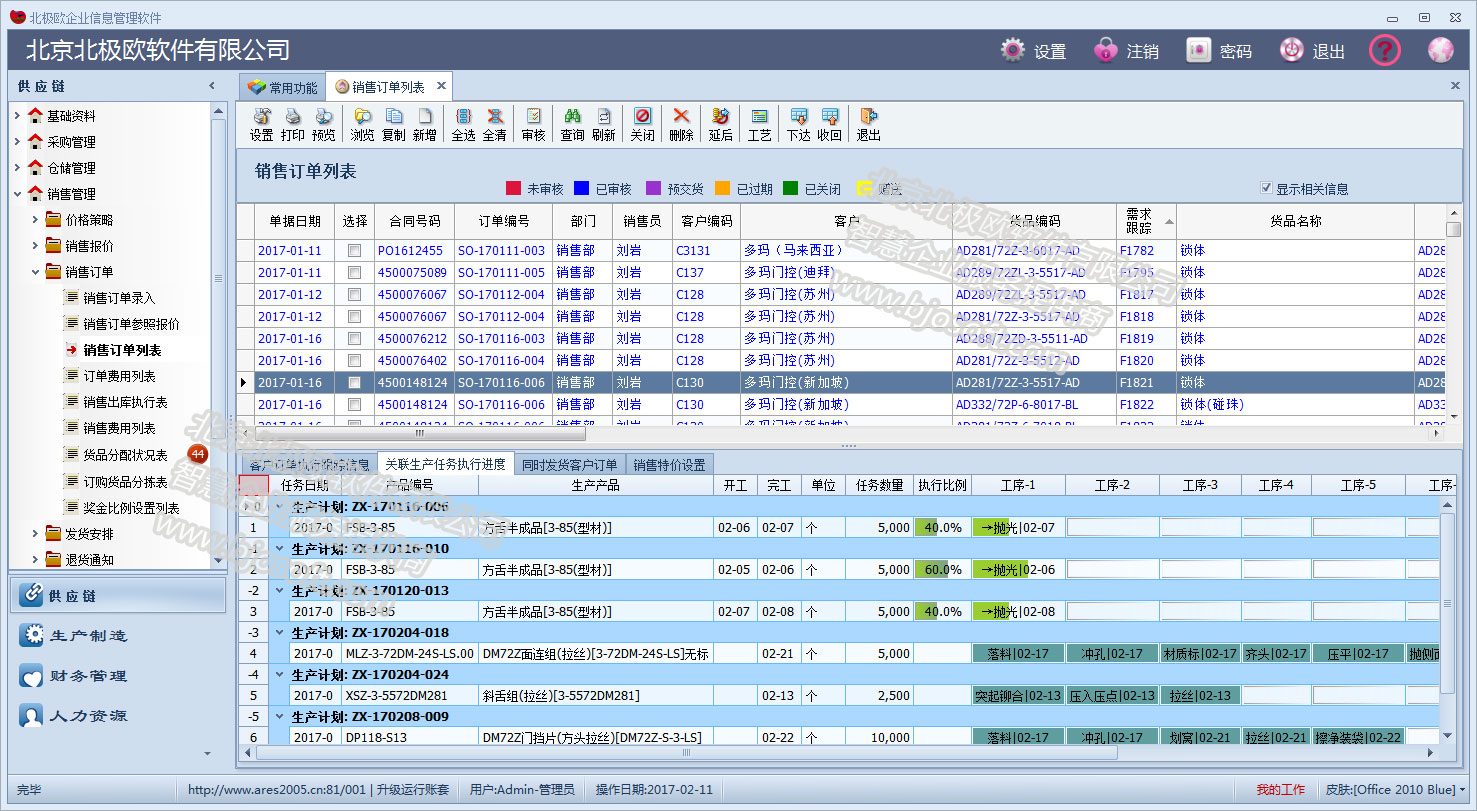Viewport: 1477px width, 811px height.
Task: Tick the checkbox for row SO-170112-004 F1817
Action: (x=354, y=295)
